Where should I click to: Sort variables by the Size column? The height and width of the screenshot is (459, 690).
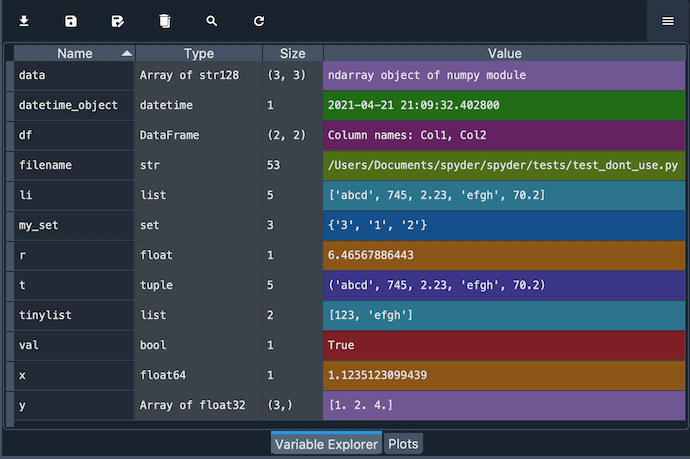pyautogui.click(x=292, y=53)
